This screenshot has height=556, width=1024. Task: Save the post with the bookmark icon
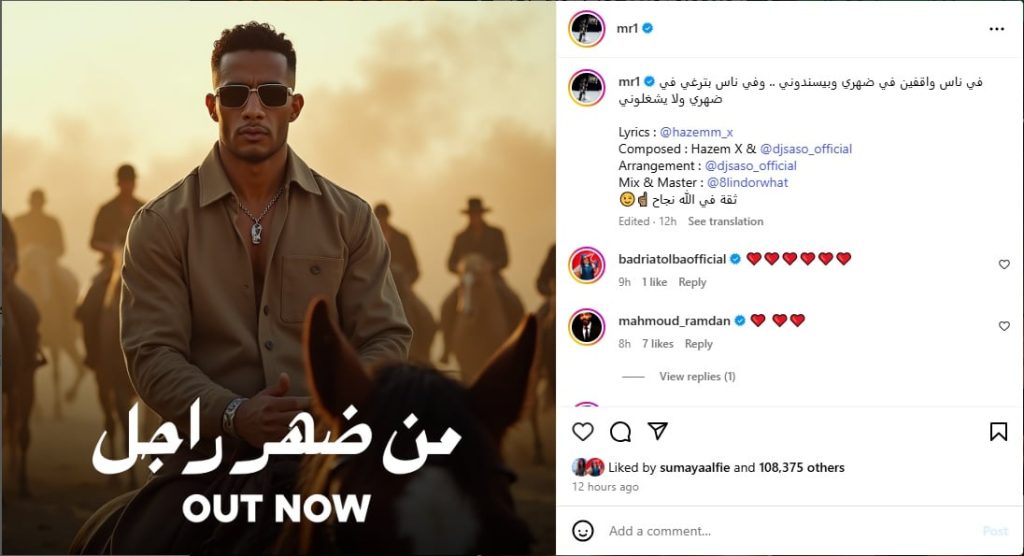(x=998, y=431)
